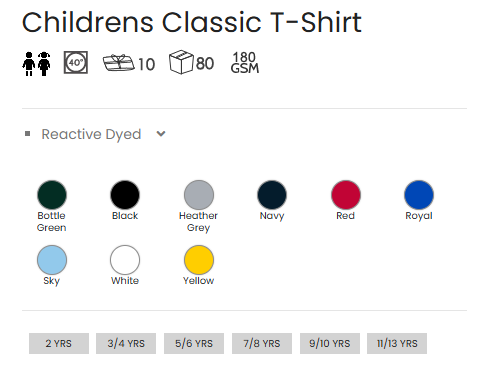Choose the 5/6 YRS size button

194,343
